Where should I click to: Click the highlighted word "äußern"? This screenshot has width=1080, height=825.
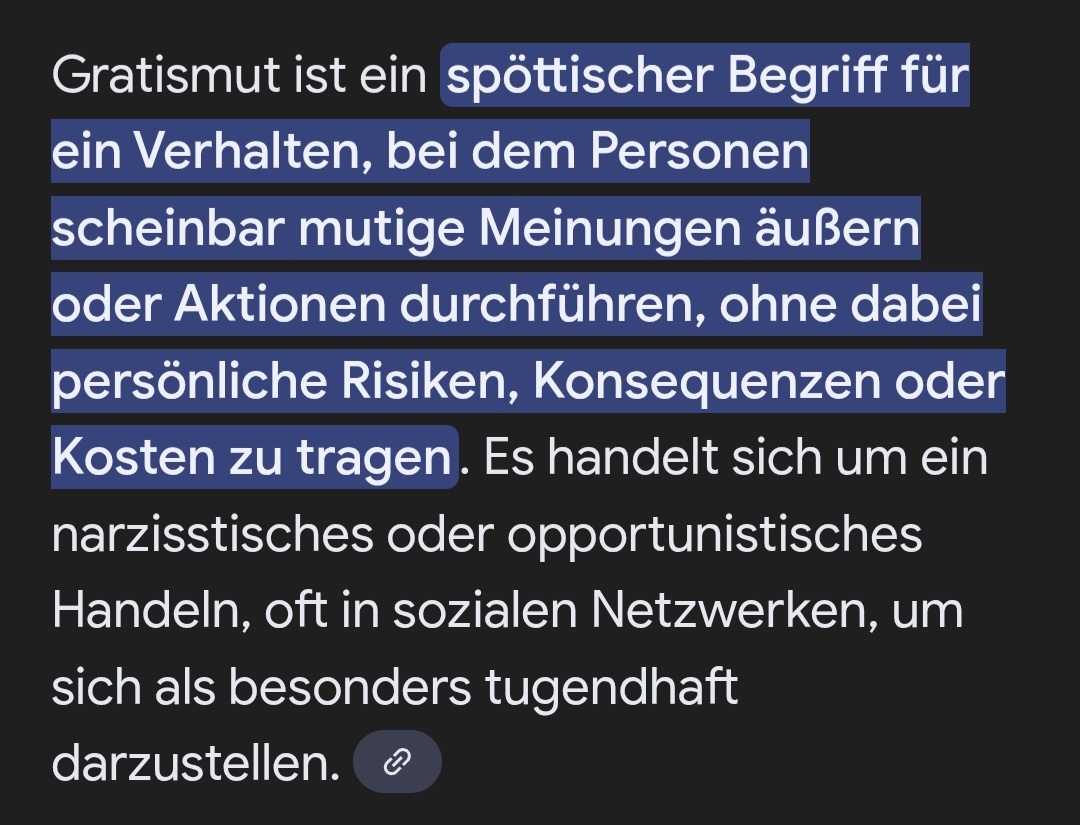click(x=852, y=228)
